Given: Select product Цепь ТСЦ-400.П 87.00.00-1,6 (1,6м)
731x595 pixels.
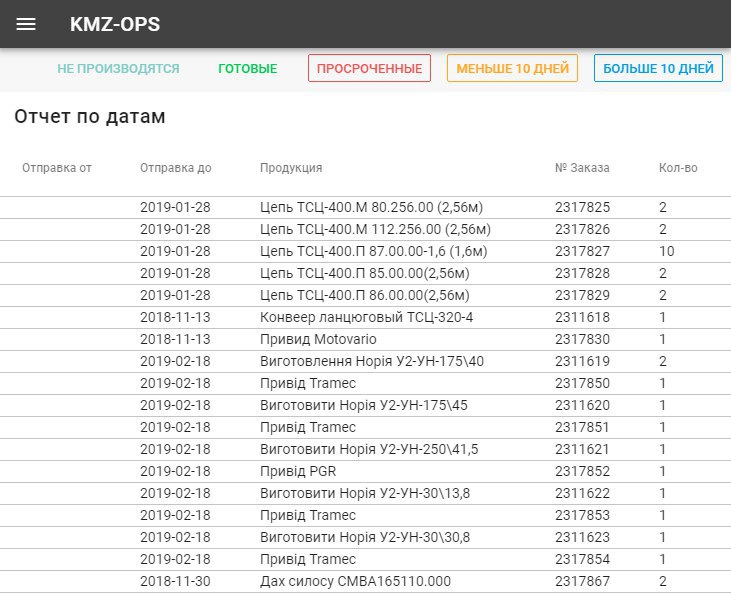Looking at the screenshot, I should coord(373,251).
